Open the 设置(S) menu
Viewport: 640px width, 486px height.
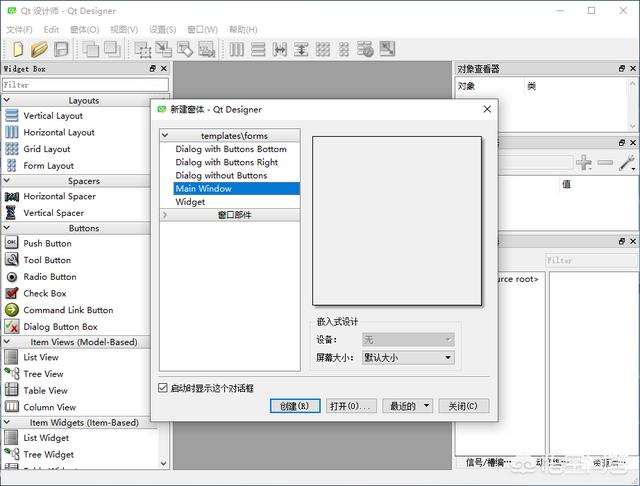(163, 29)
